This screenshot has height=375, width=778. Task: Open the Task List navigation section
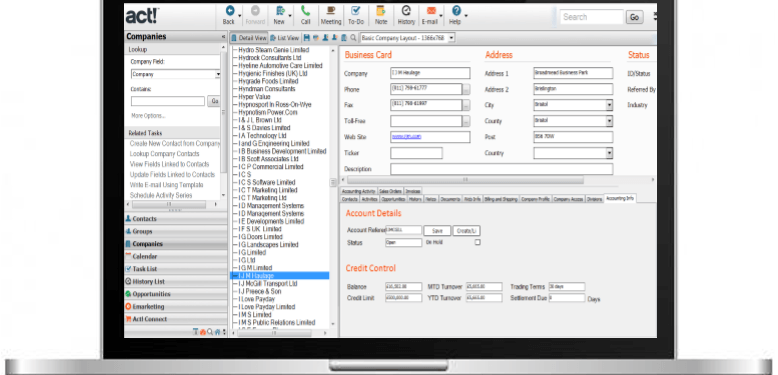point(175,269)
